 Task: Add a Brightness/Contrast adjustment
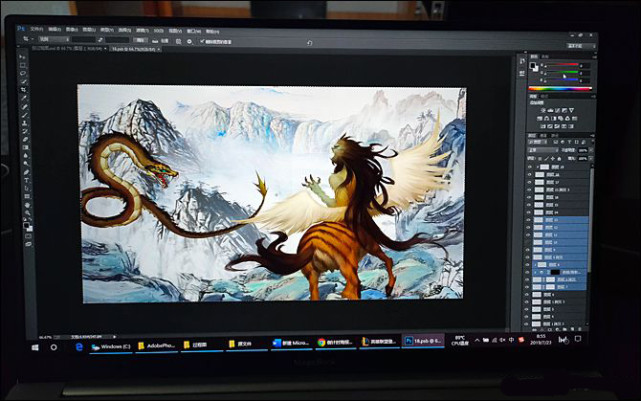click(543, 110)
